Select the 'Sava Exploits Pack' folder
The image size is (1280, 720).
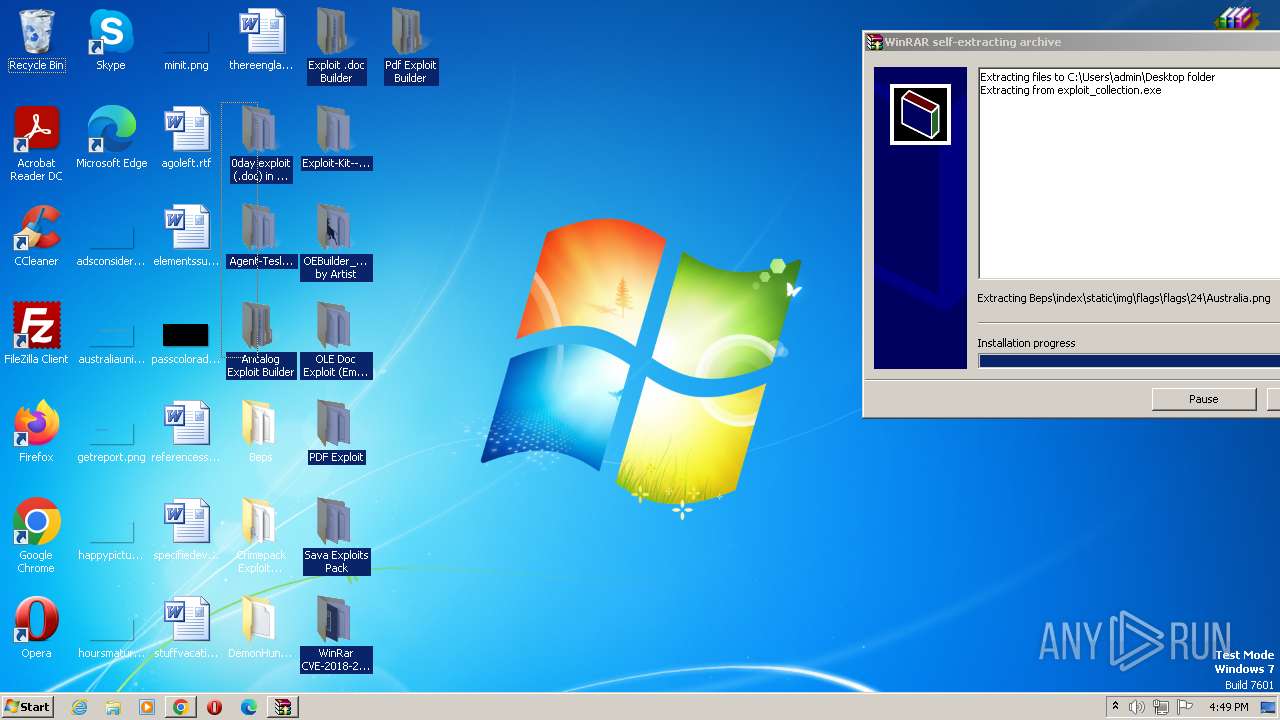click(336, 536)
